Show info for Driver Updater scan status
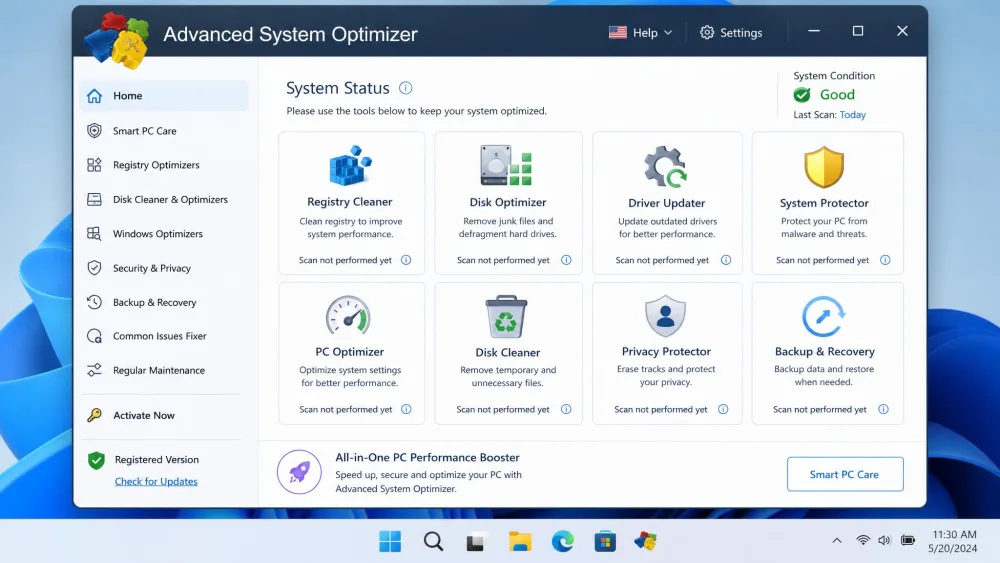 tap(726, 260)
